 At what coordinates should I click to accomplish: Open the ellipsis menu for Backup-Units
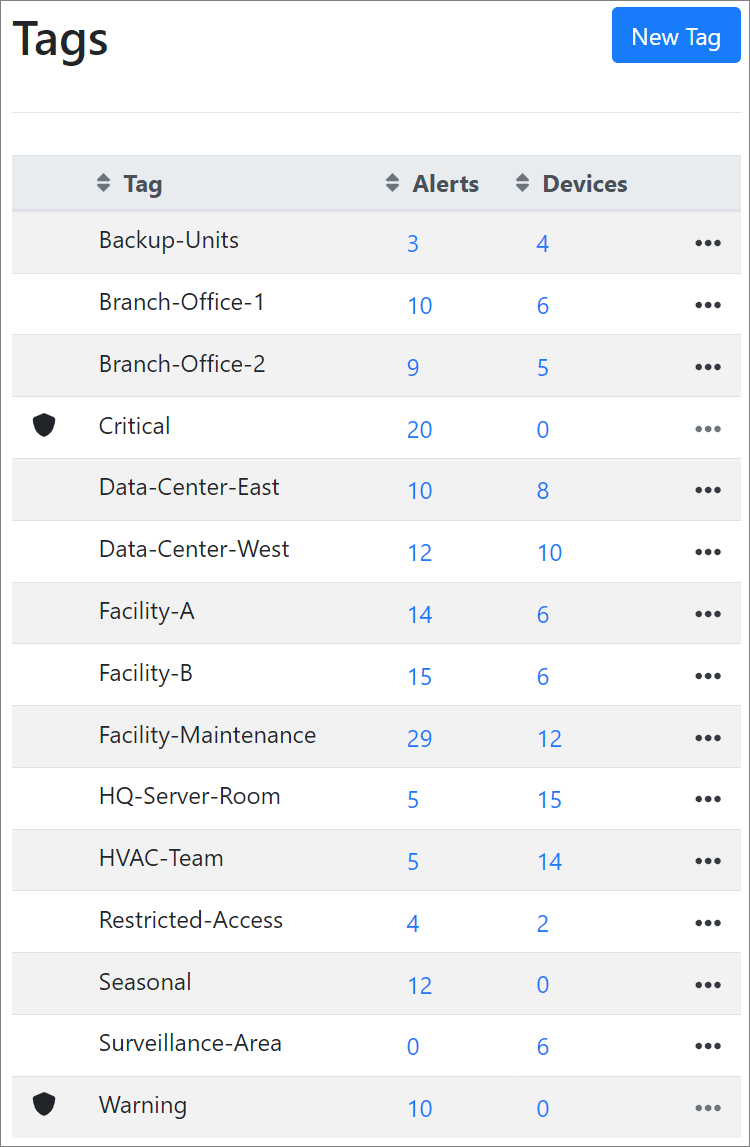[x=708, y=242]
